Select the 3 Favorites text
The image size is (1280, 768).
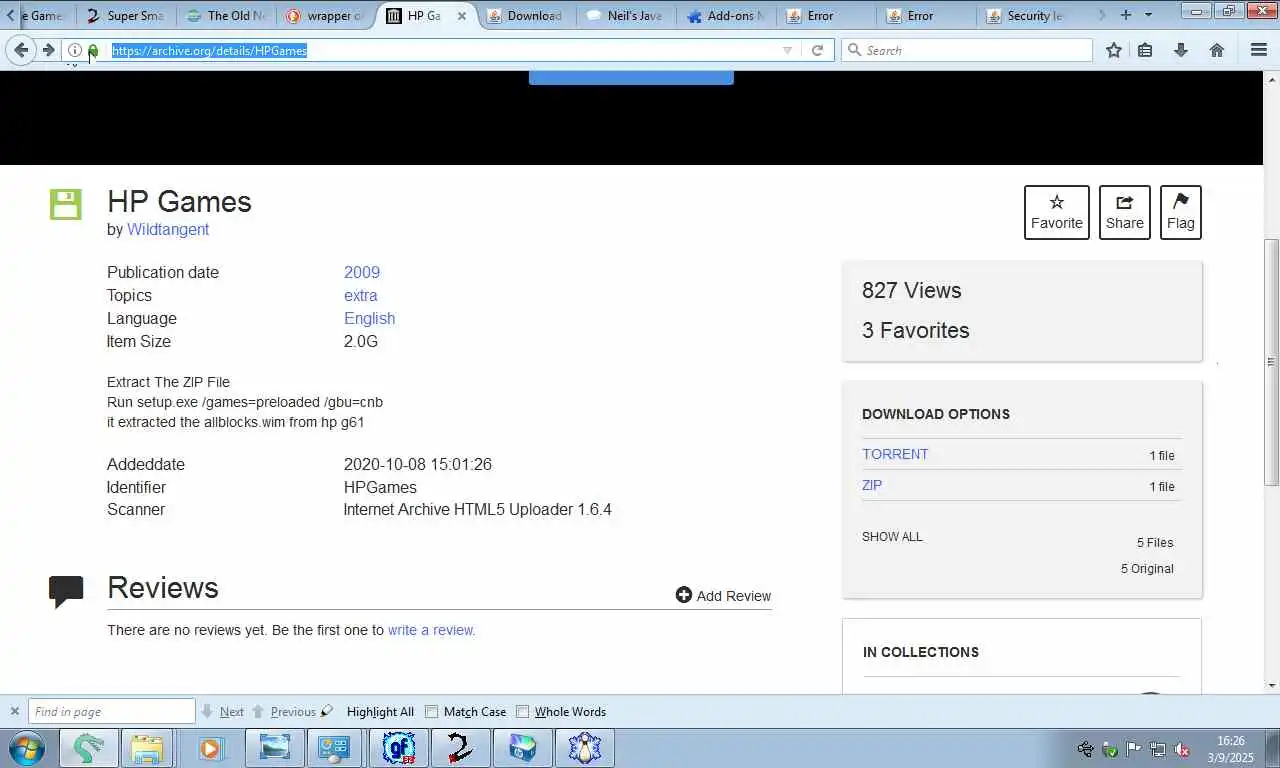(916, 330)
